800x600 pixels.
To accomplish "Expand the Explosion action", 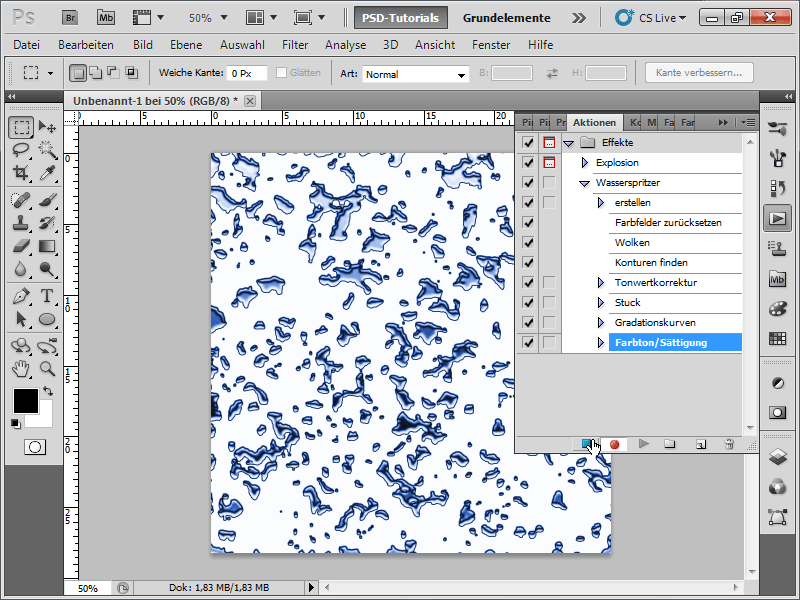I will coord(585,163).
